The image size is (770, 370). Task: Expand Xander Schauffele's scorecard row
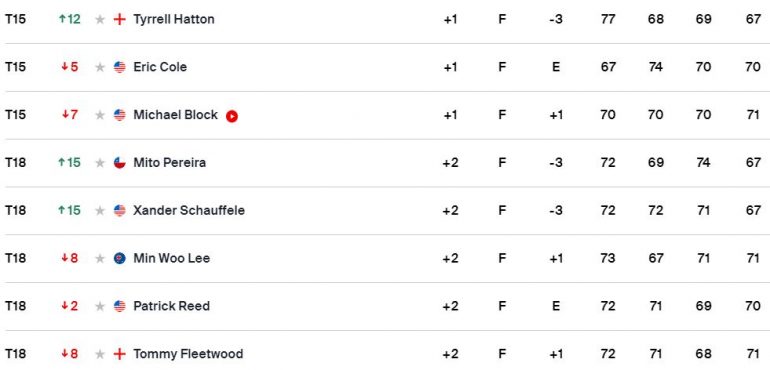pyautogui.click(x=385, y=211)
